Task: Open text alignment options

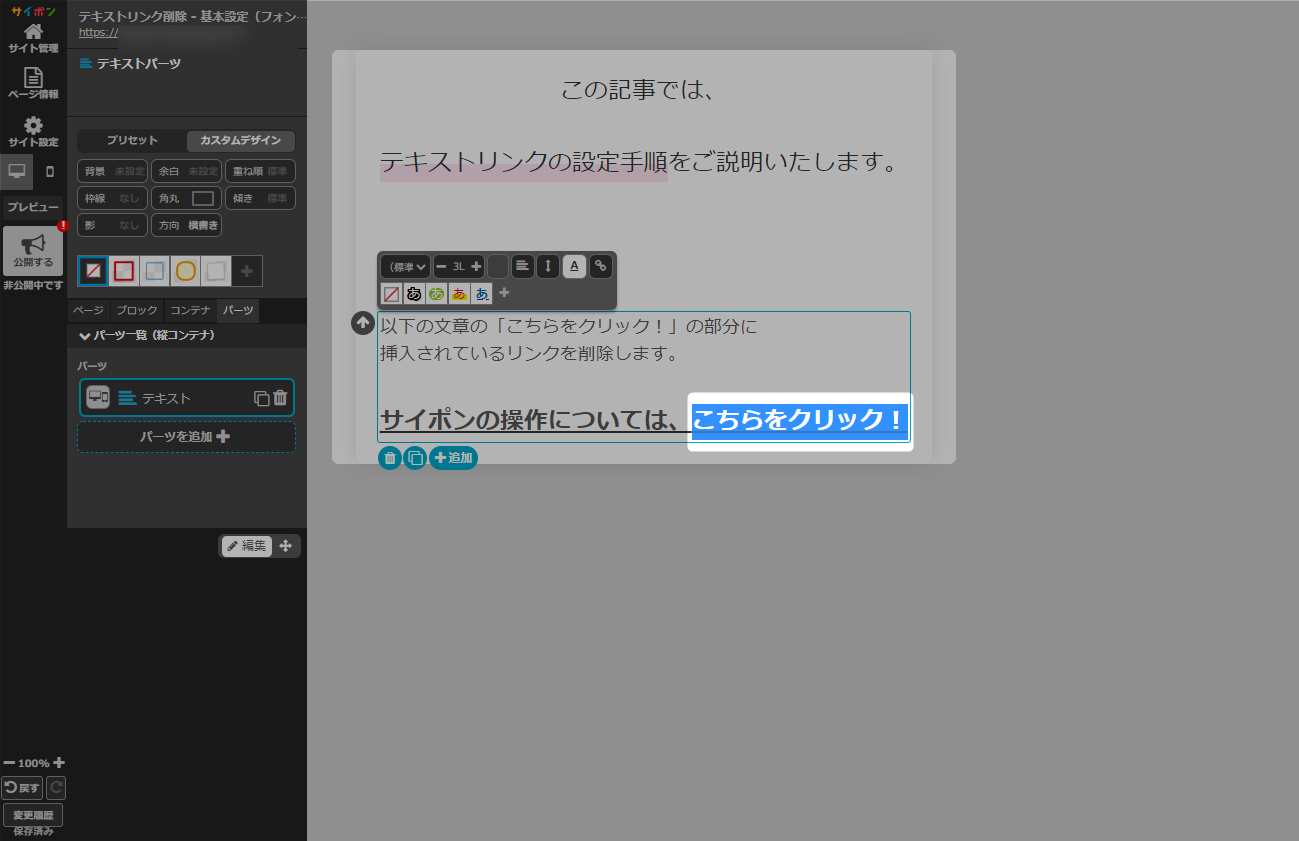Action: (522, 267)
